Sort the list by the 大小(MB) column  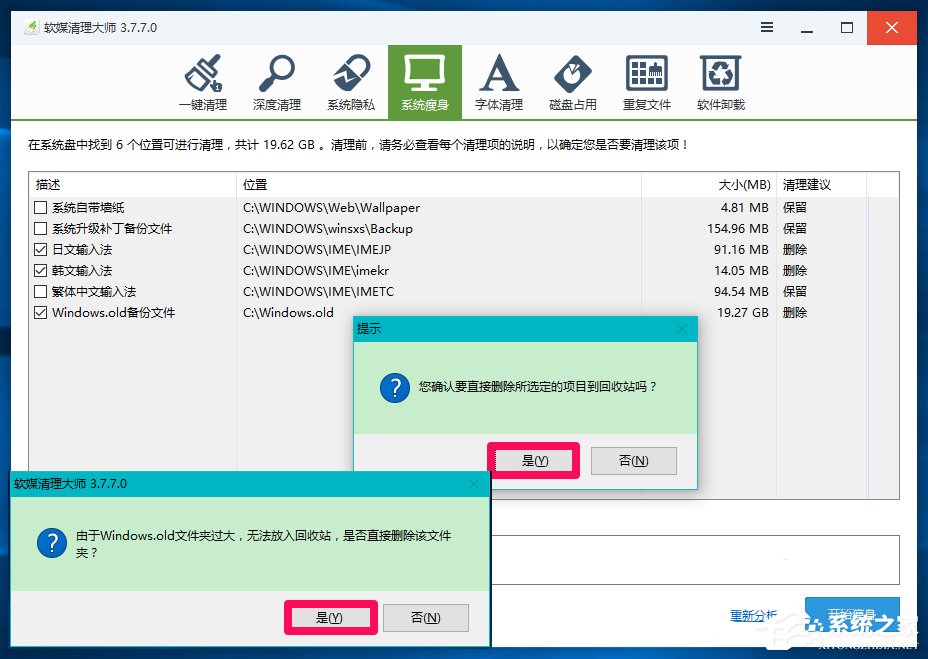point(745,184)
